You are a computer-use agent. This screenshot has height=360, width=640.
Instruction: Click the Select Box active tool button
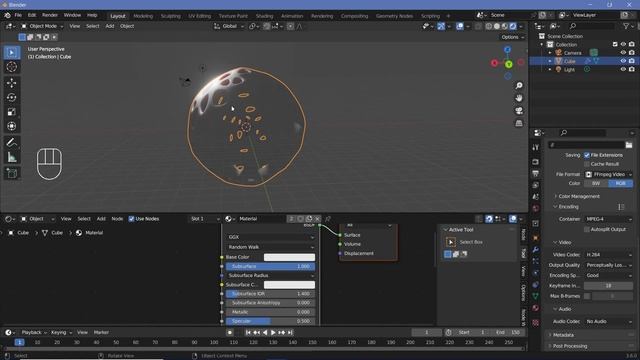pos(451,242)
